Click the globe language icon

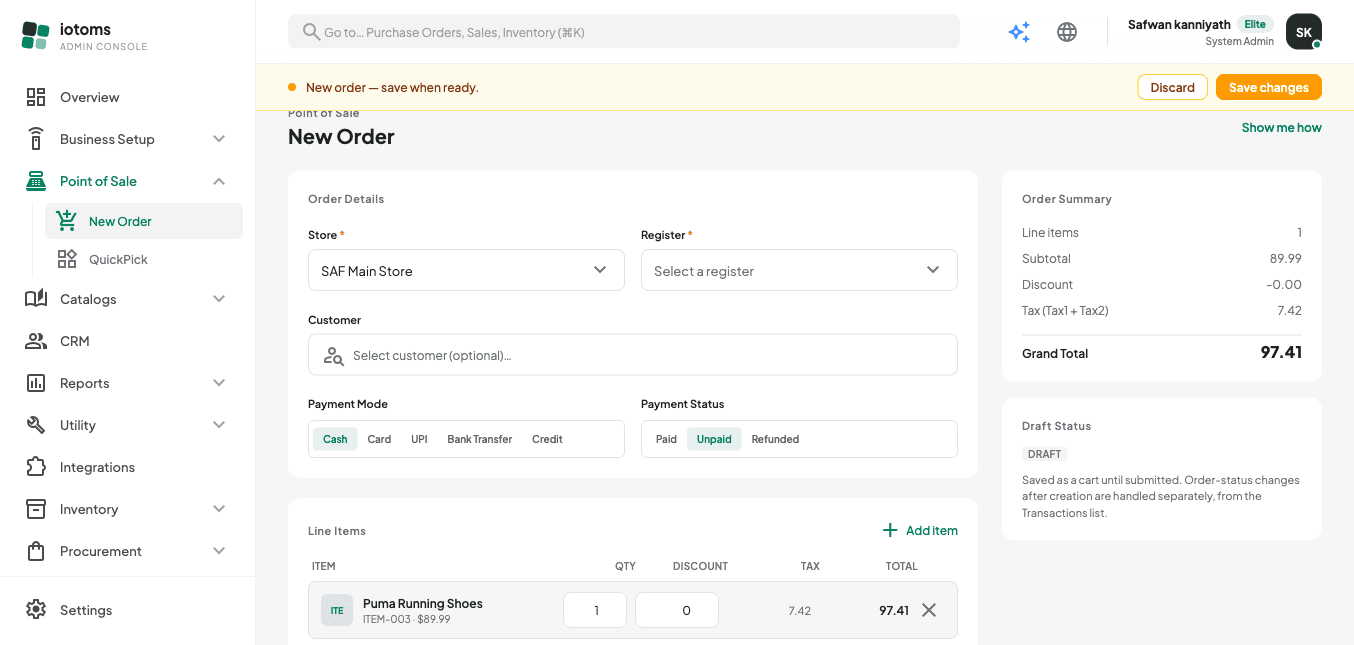coord(1067,32)
